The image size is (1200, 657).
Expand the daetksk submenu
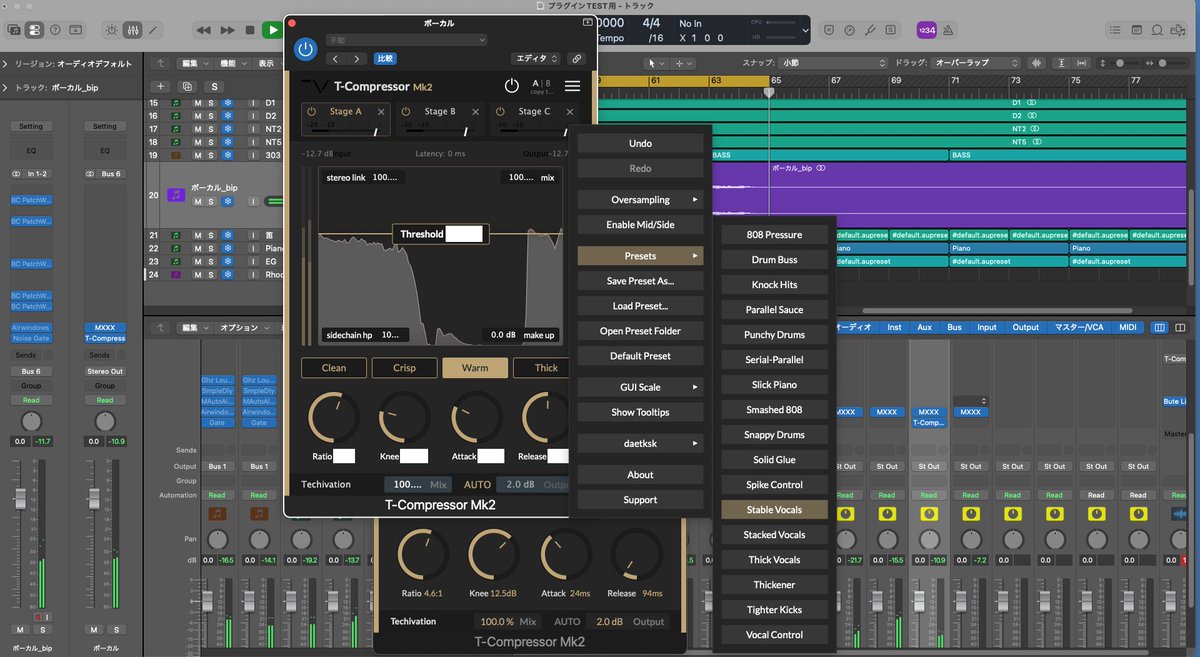[640, 443]
